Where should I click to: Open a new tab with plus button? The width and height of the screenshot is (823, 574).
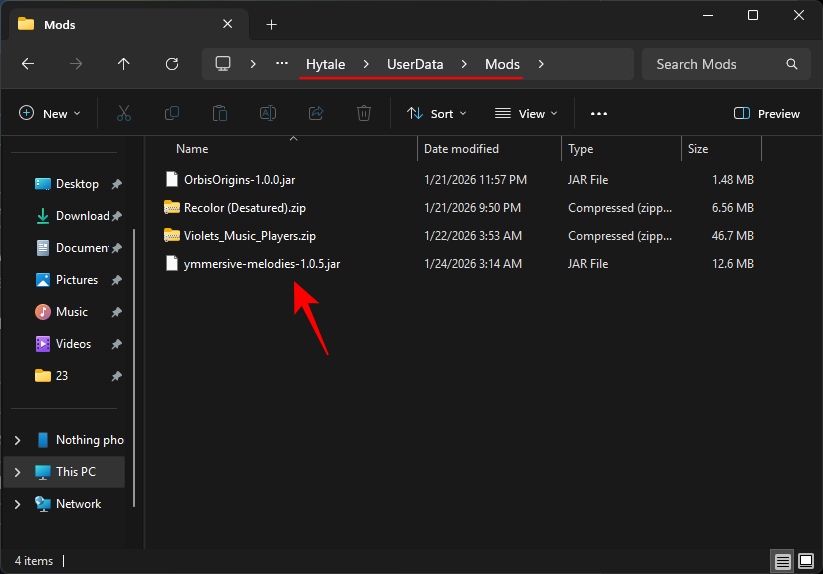pos(271,24)
